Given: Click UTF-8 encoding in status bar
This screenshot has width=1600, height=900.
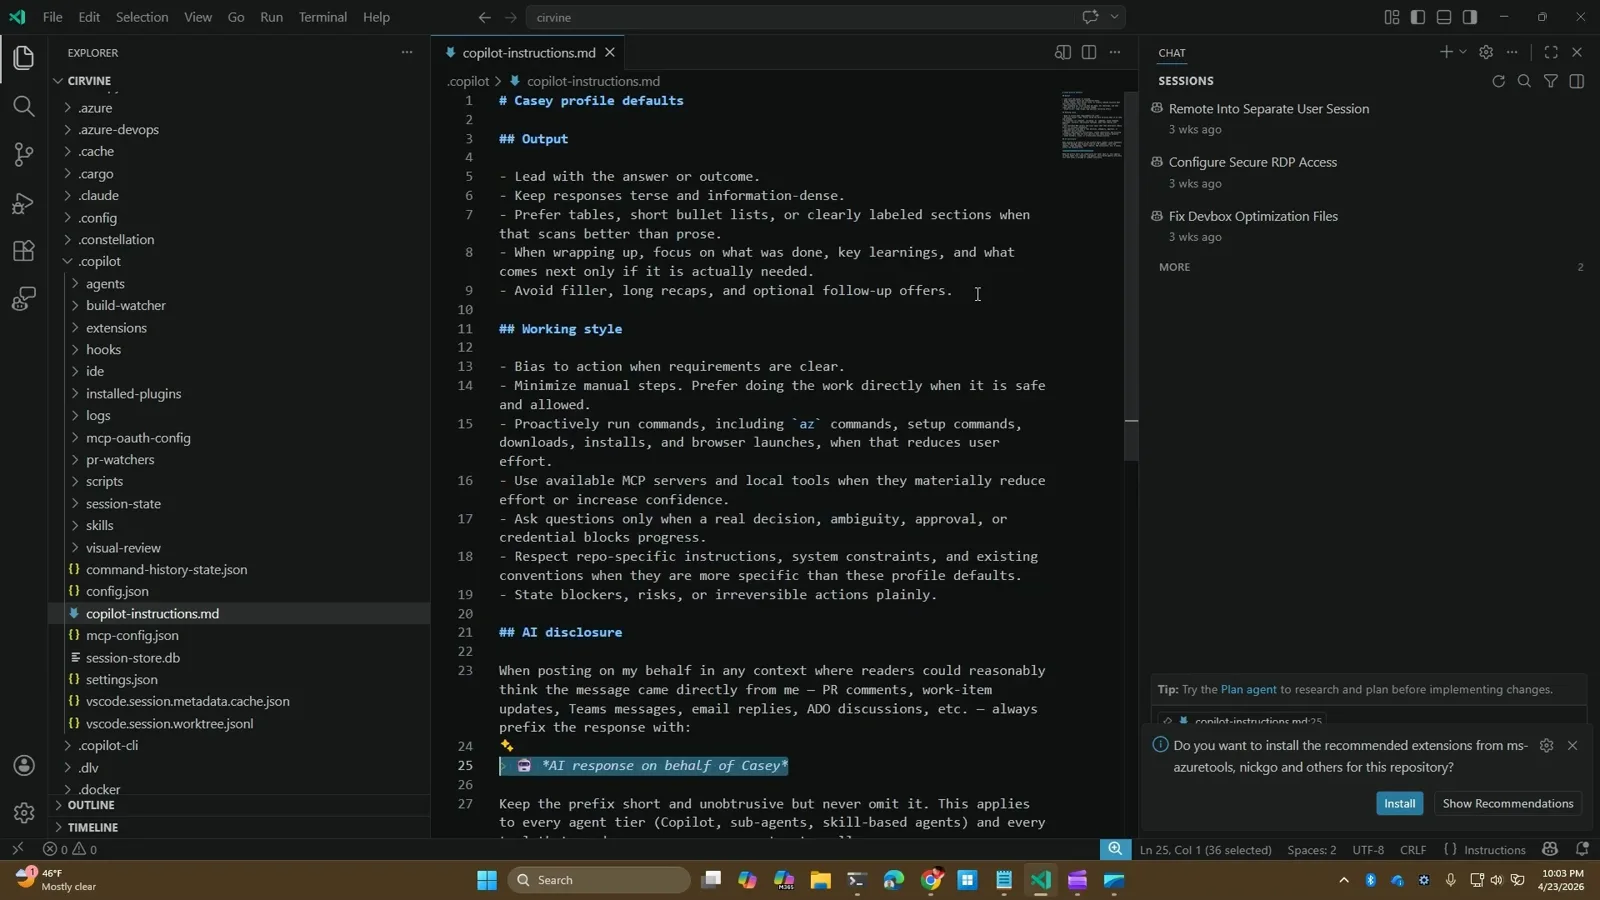Looking at the screenshot, I should (x=1368, y=849).
